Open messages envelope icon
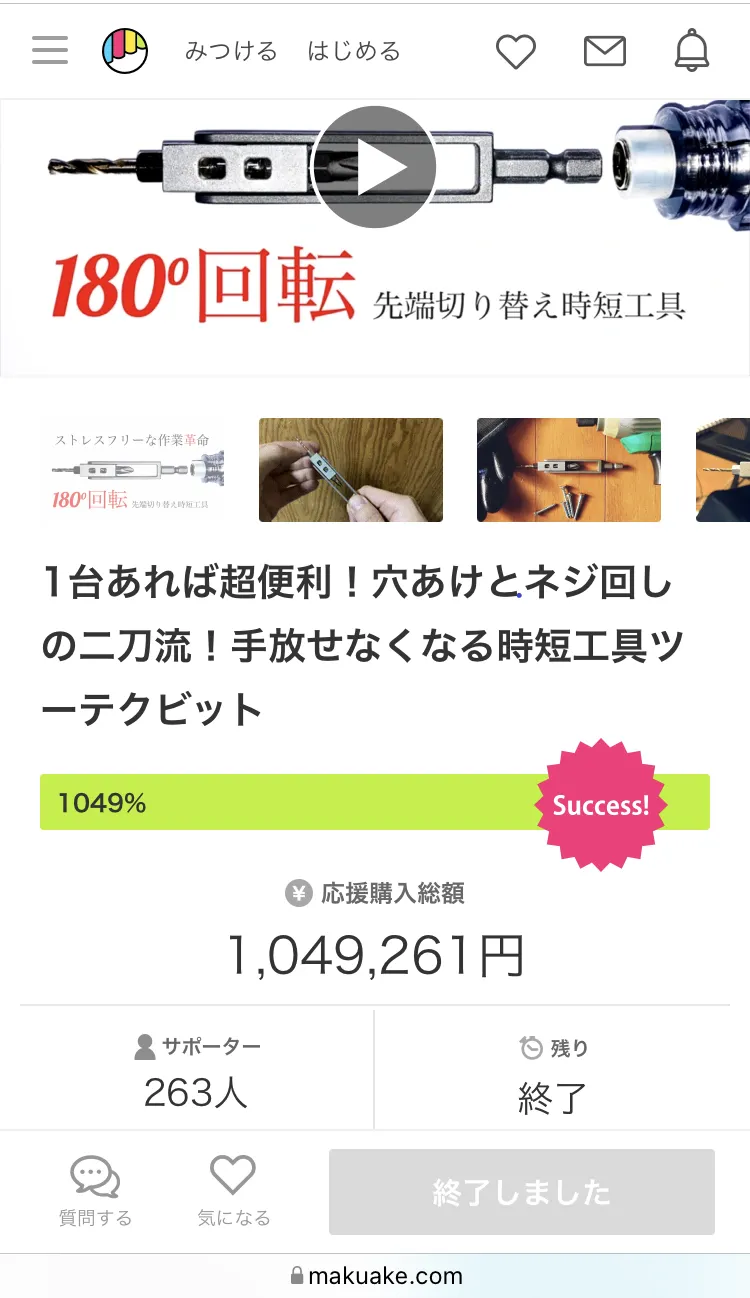The height and width of the screenshot is (1298, 750). click(x=604, y=51)
